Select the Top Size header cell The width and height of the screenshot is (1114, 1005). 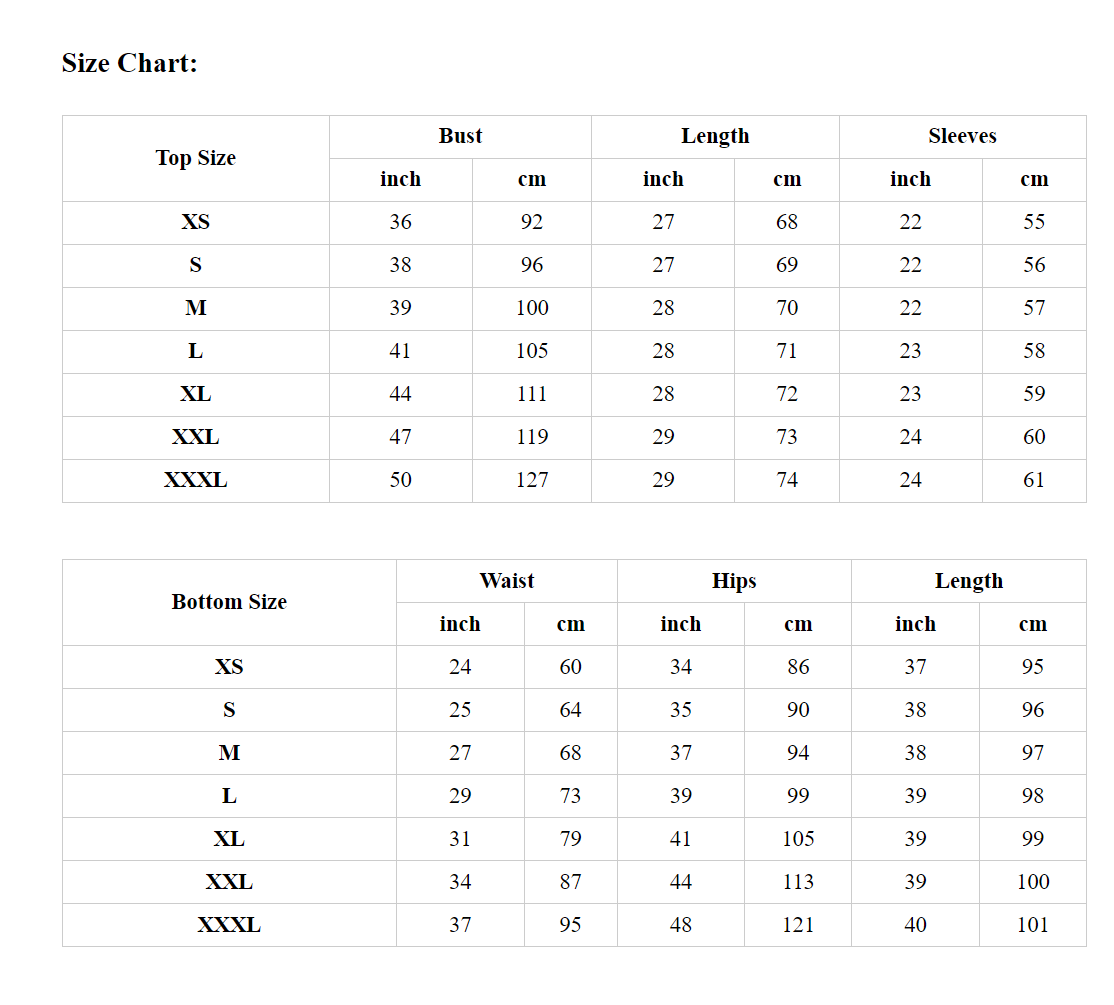pyautogui.click(x=195, y=158)
